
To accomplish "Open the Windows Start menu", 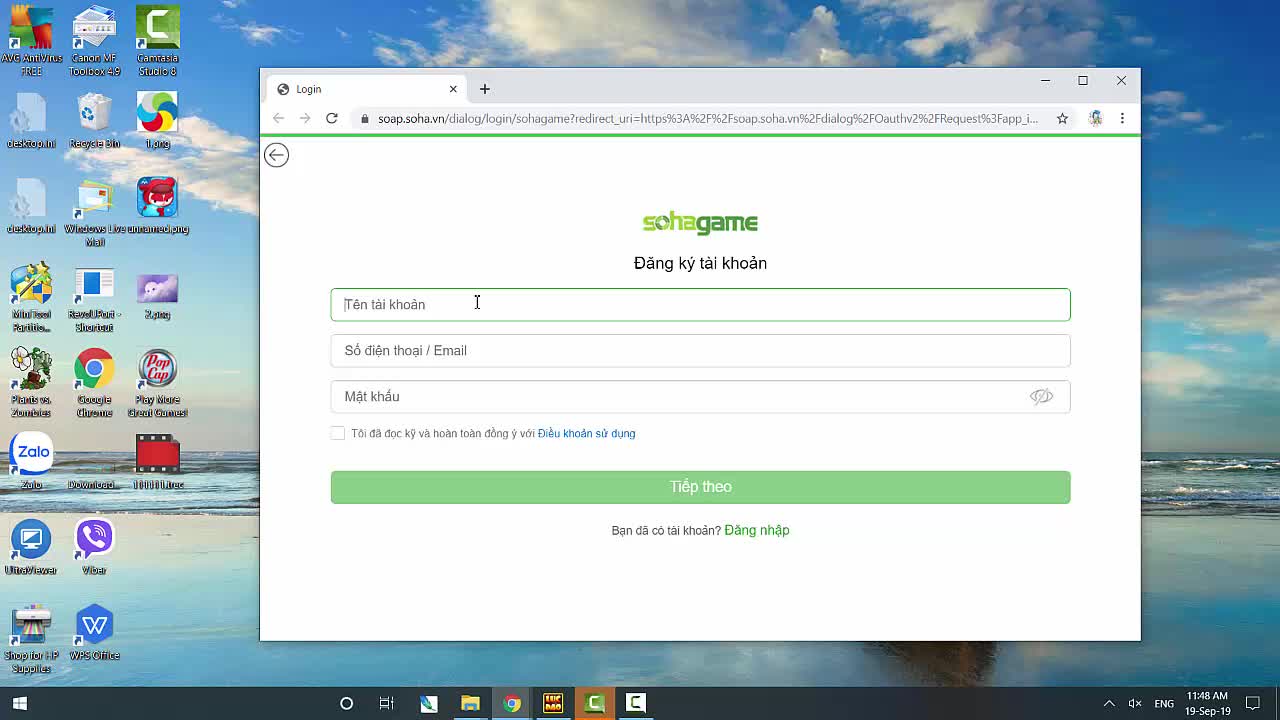I will (19, 703).
